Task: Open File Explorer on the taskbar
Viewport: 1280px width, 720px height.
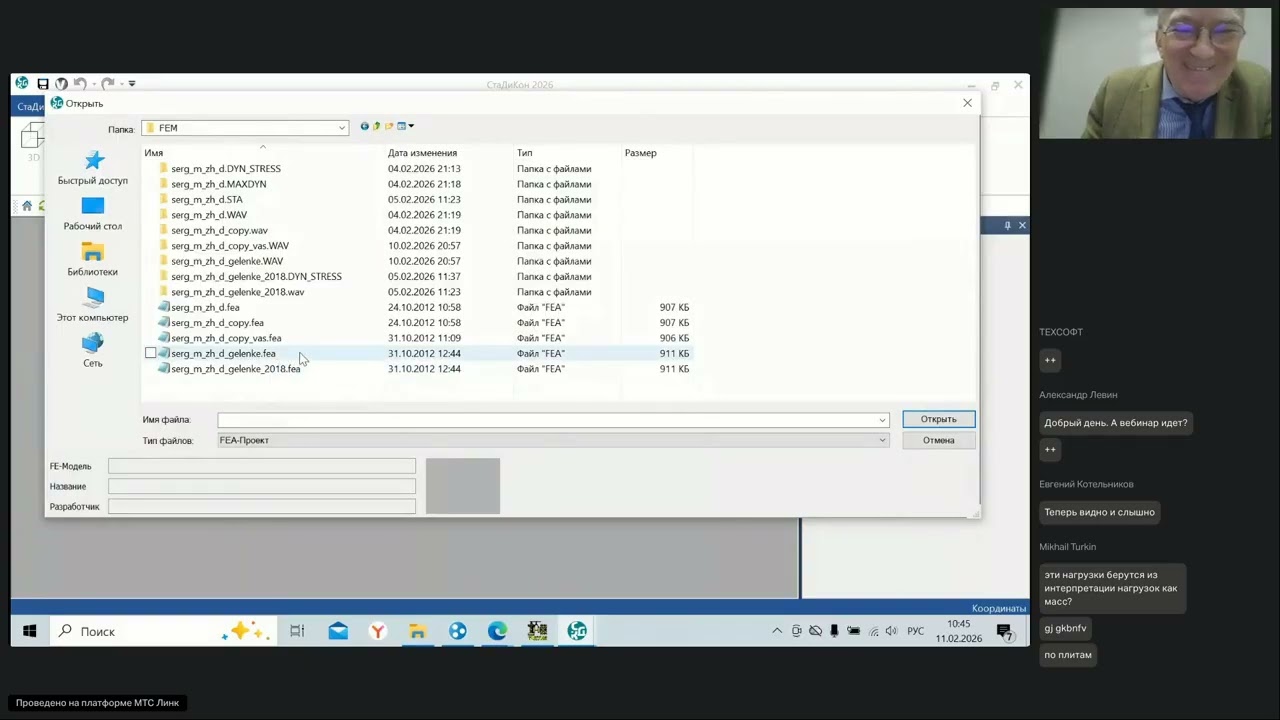Action: coord(418,632)
